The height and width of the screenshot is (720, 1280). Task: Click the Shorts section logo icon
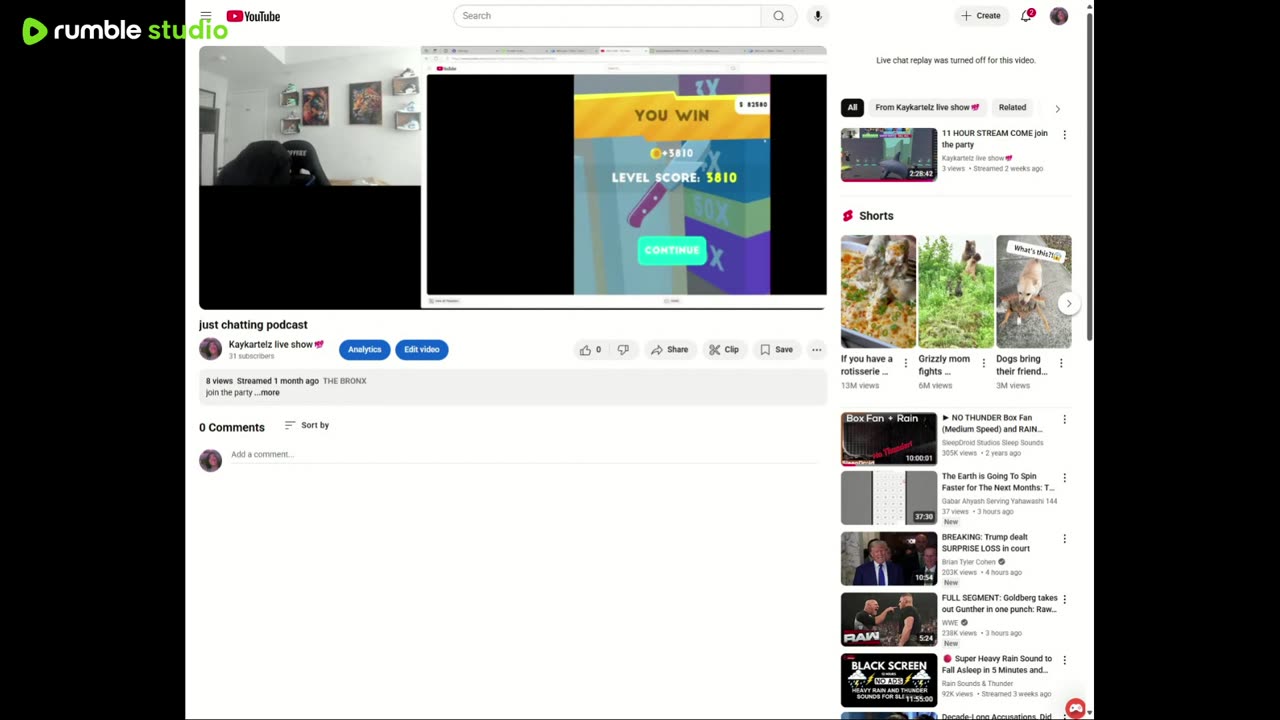coord(848,216)
